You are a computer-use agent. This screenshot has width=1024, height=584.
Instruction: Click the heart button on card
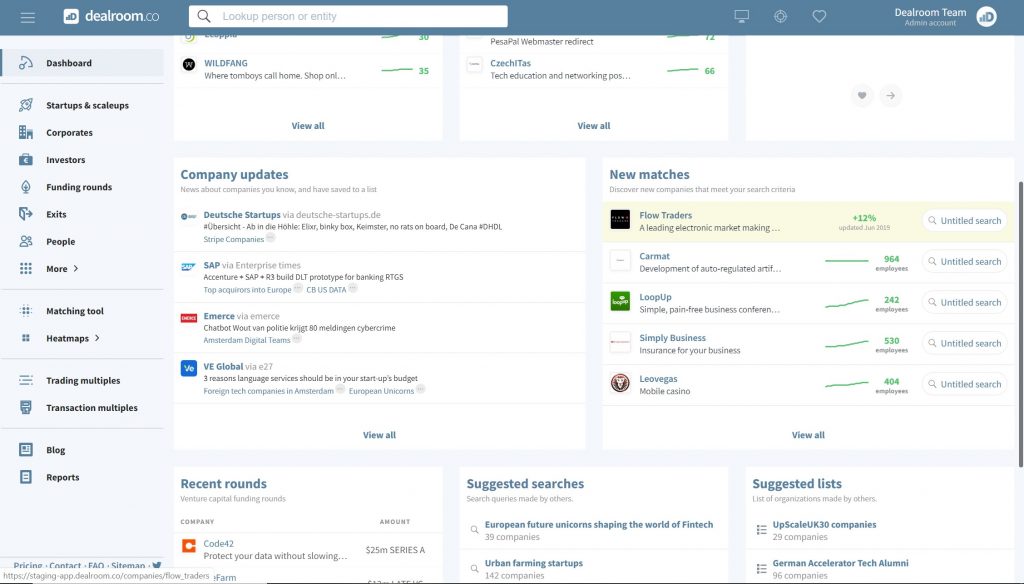point(862,96)
